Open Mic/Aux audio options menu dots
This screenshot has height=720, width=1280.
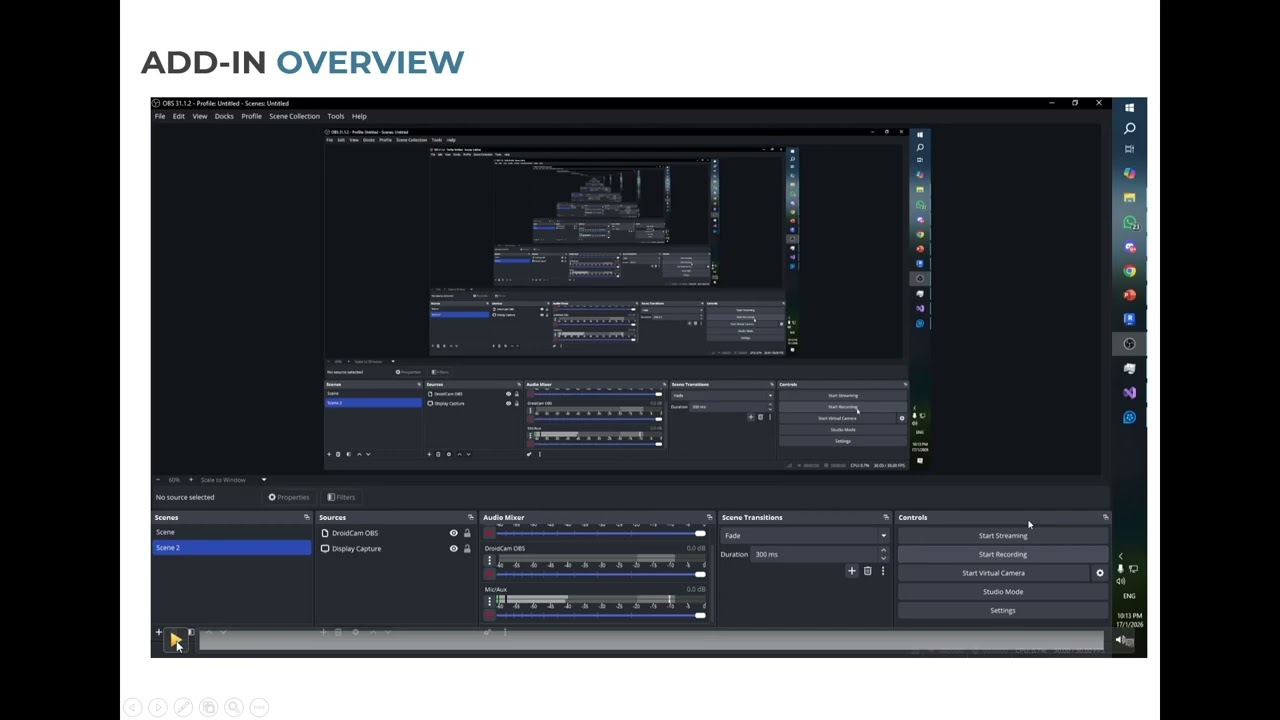click(x=489, y=601)
